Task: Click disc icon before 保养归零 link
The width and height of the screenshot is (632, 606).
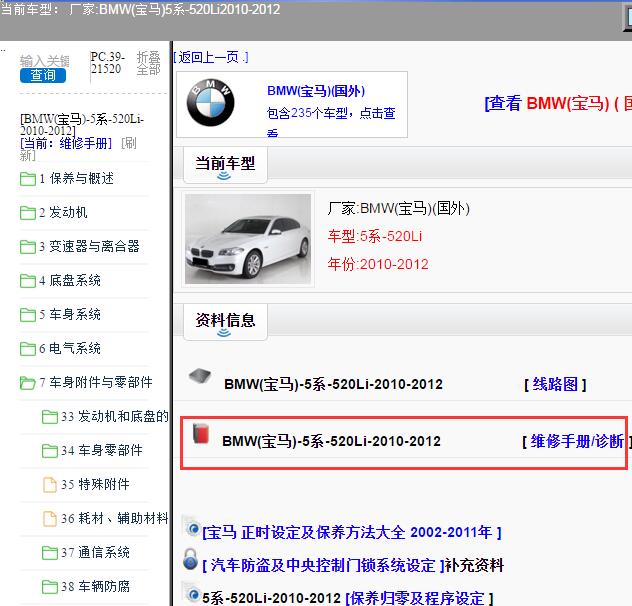Action: coord(193,594)
